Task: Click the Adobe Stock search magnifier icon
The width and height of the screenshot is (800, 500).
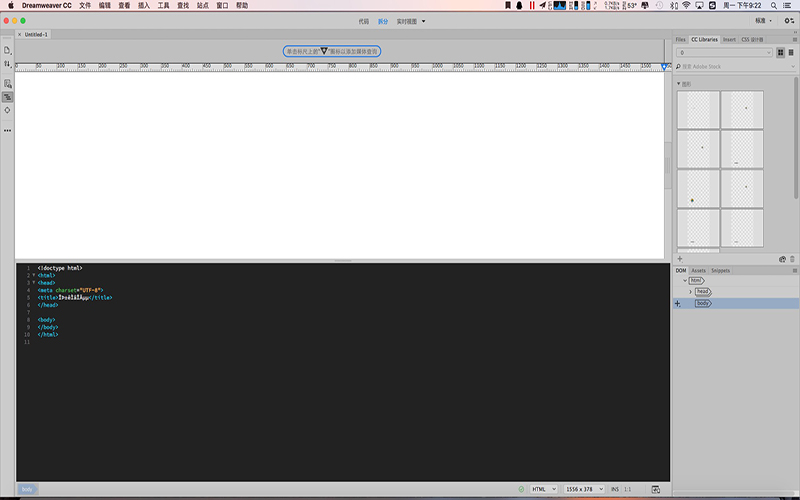Action: point(678,66)
